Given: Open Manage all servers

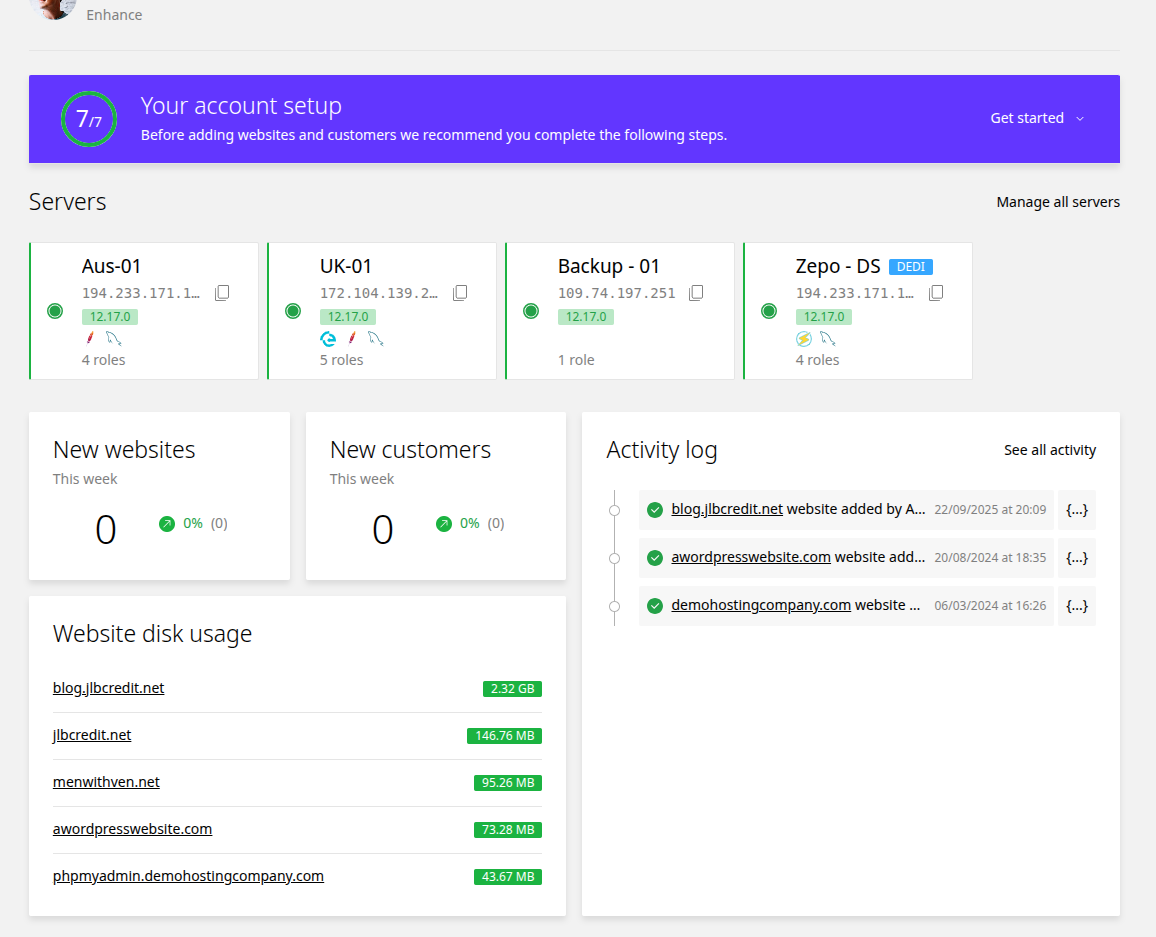Looking at the screenshot, I should [1058, 202].
